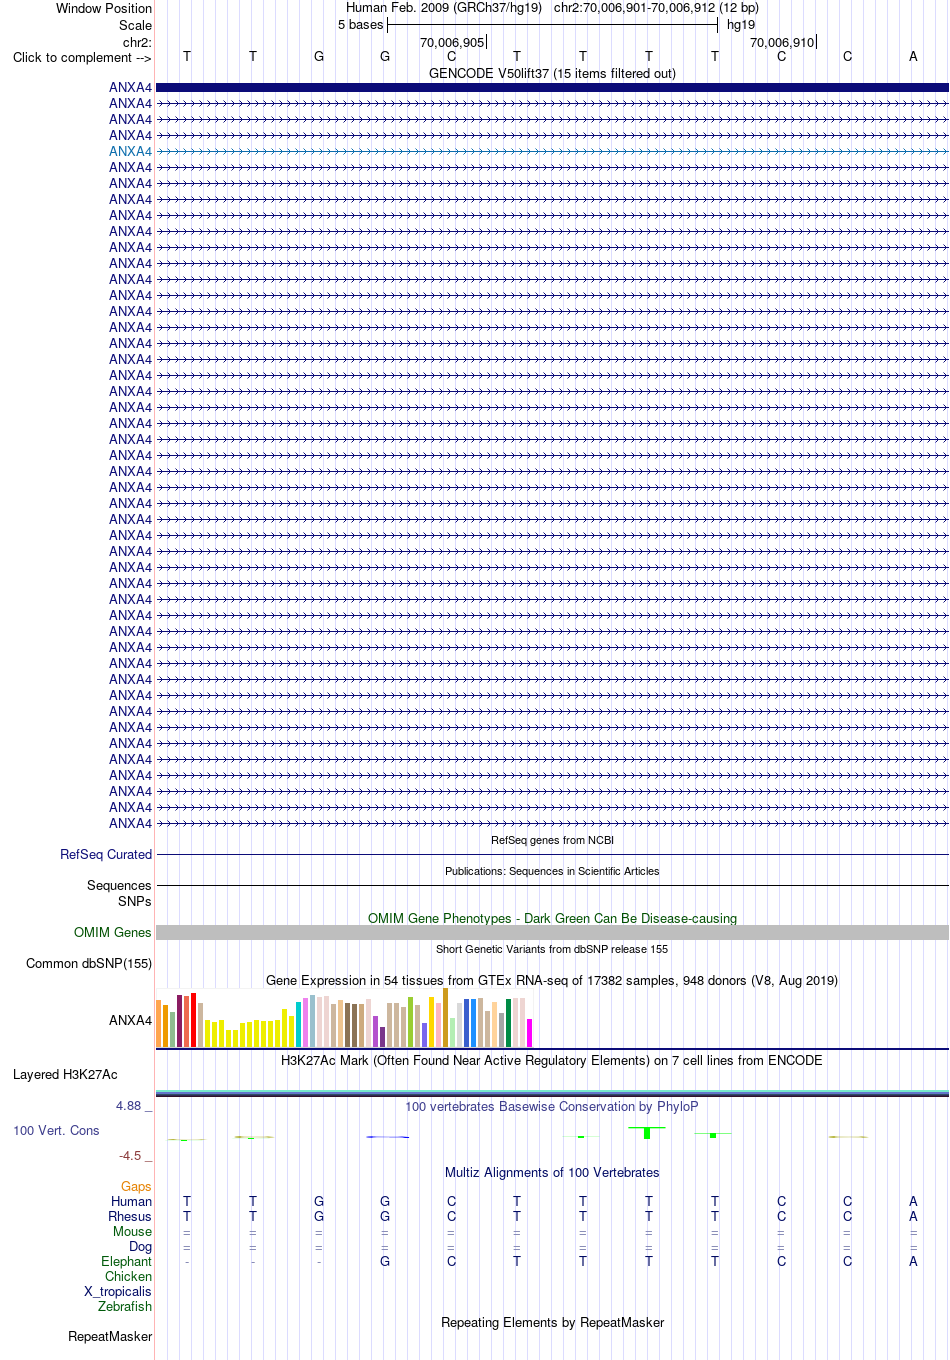Click the 70,006,910 ruler position
Screen dimensions: 950x1360
[x=782, y=42]
